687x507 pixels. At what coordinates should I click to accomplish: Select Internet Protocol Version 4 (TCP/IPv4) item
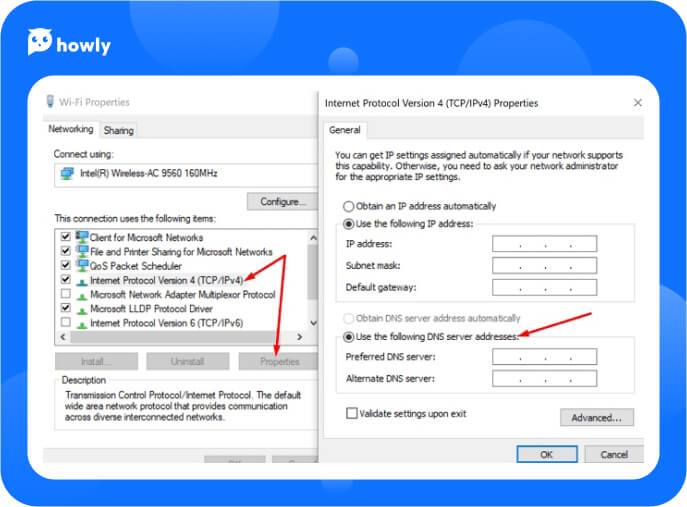click(166, 281)
